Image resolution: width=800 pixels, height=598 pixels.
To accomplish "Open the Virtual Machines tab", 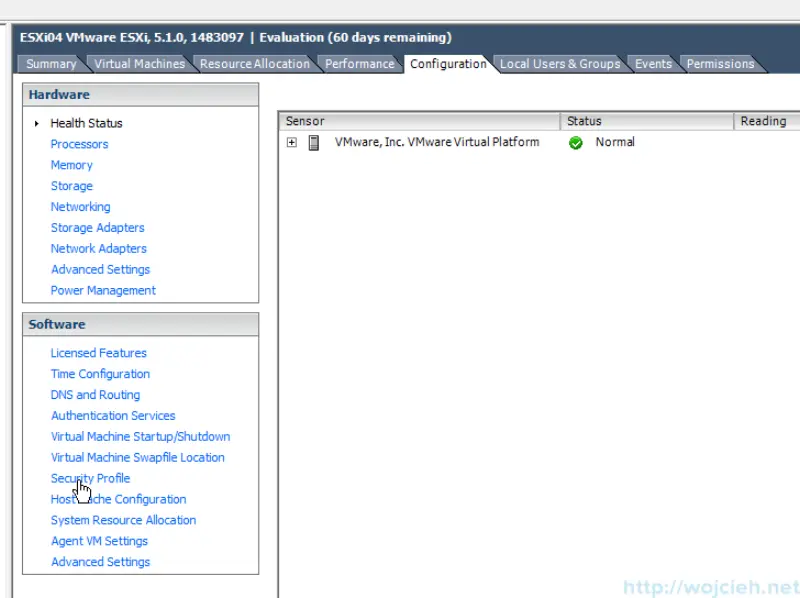I will (x=138, y=63).
